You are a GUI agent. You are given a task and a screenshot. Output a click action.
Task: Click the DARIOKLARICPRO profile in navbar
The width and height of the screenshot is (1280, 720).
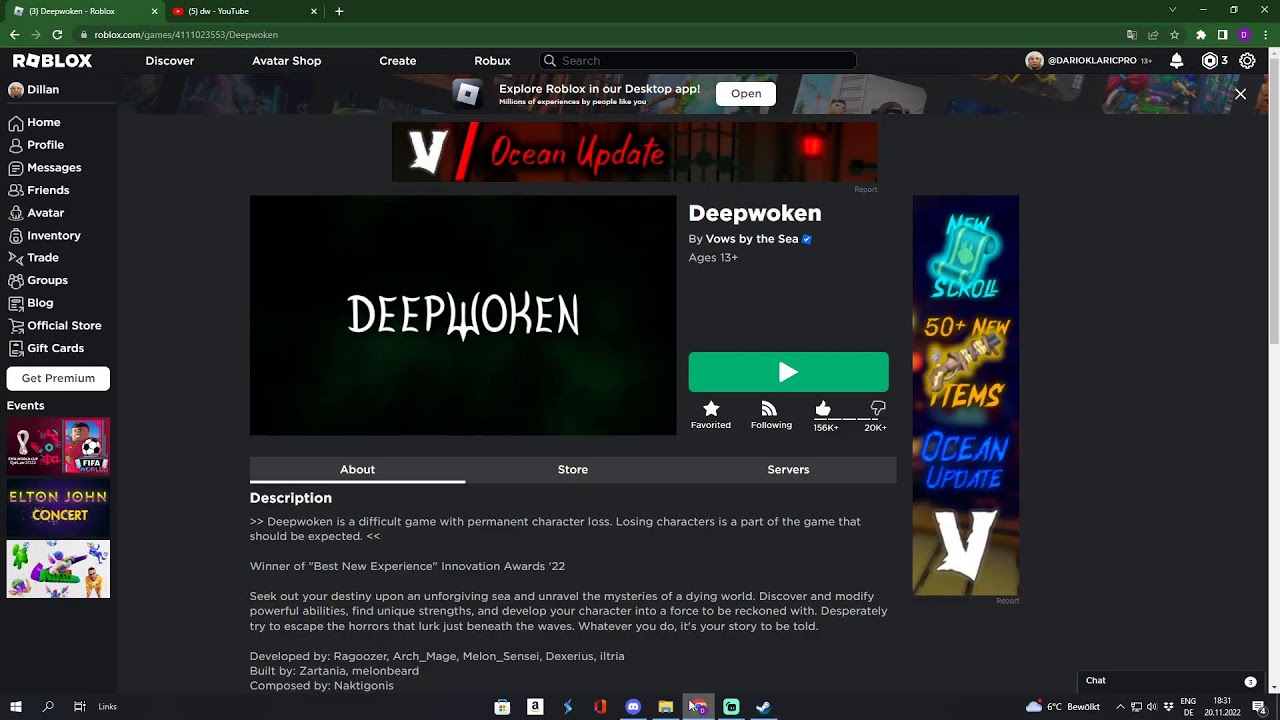(x=1088, y=61)
